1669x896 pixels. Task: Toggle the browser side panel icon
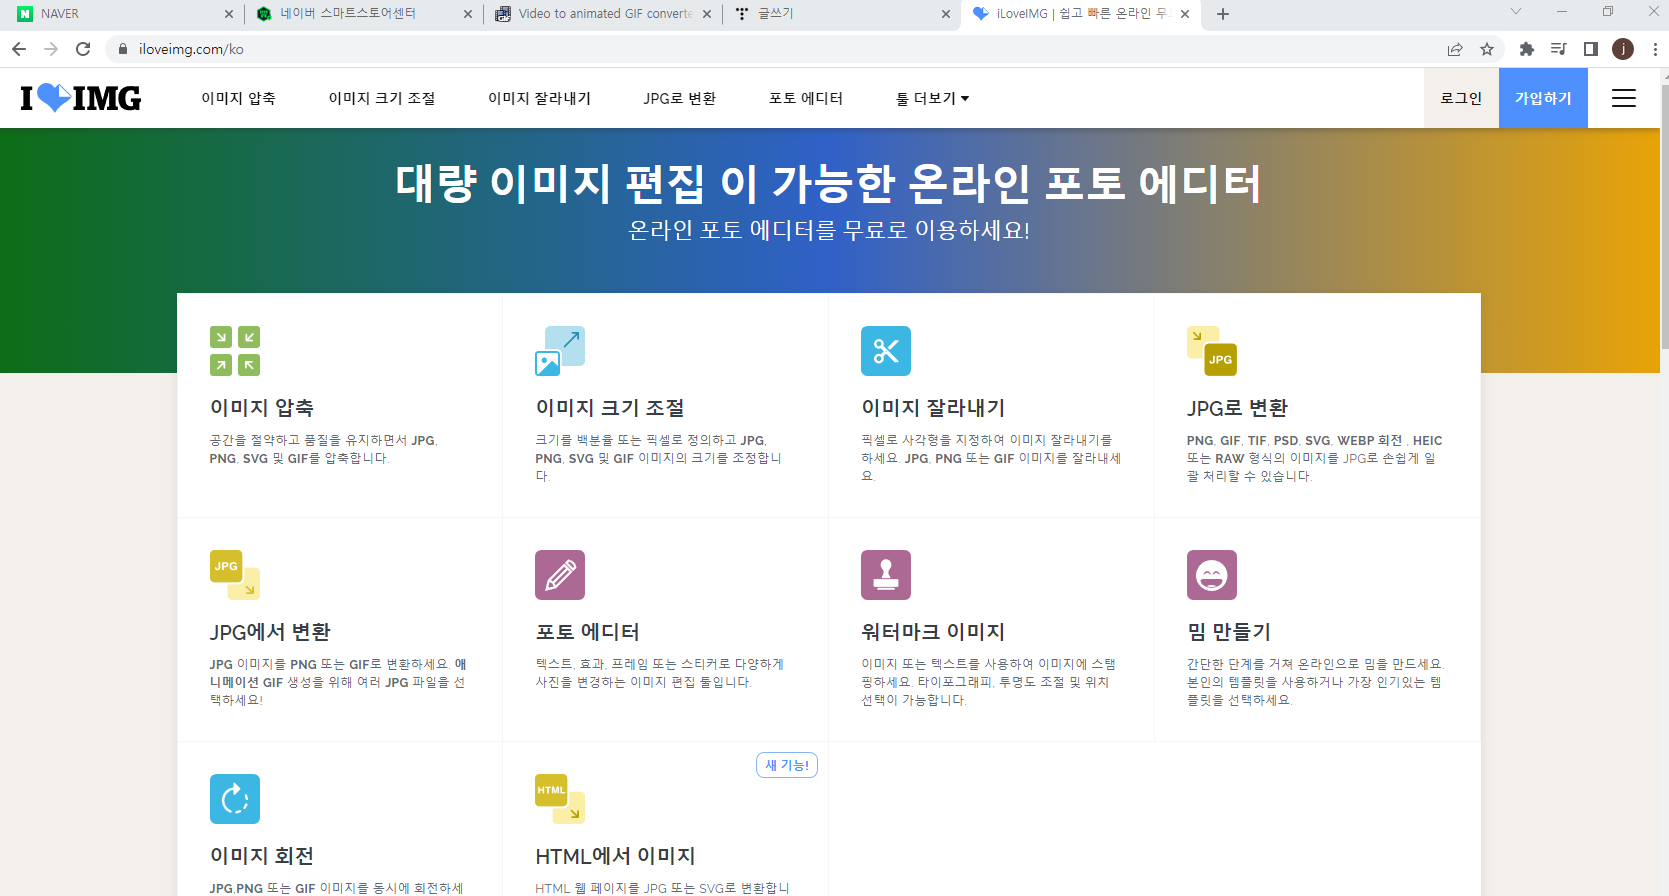(x=1591, y=49)
